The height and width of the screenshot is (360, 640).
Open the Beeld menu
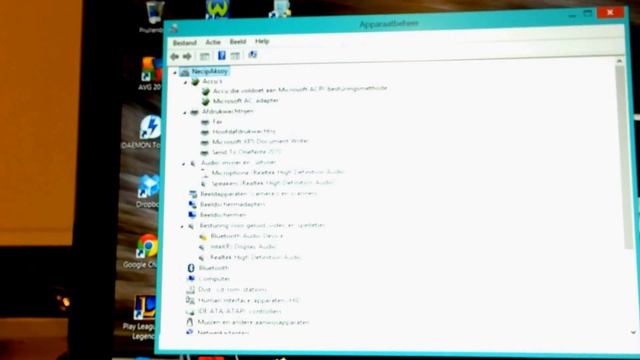point(238,42)
